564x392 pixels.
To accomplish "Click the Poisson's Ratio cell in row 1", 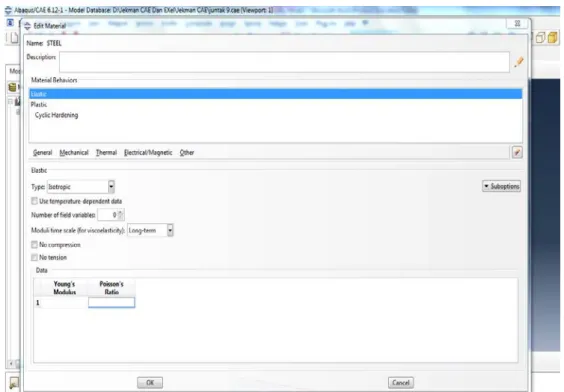I will click(112, 303).
